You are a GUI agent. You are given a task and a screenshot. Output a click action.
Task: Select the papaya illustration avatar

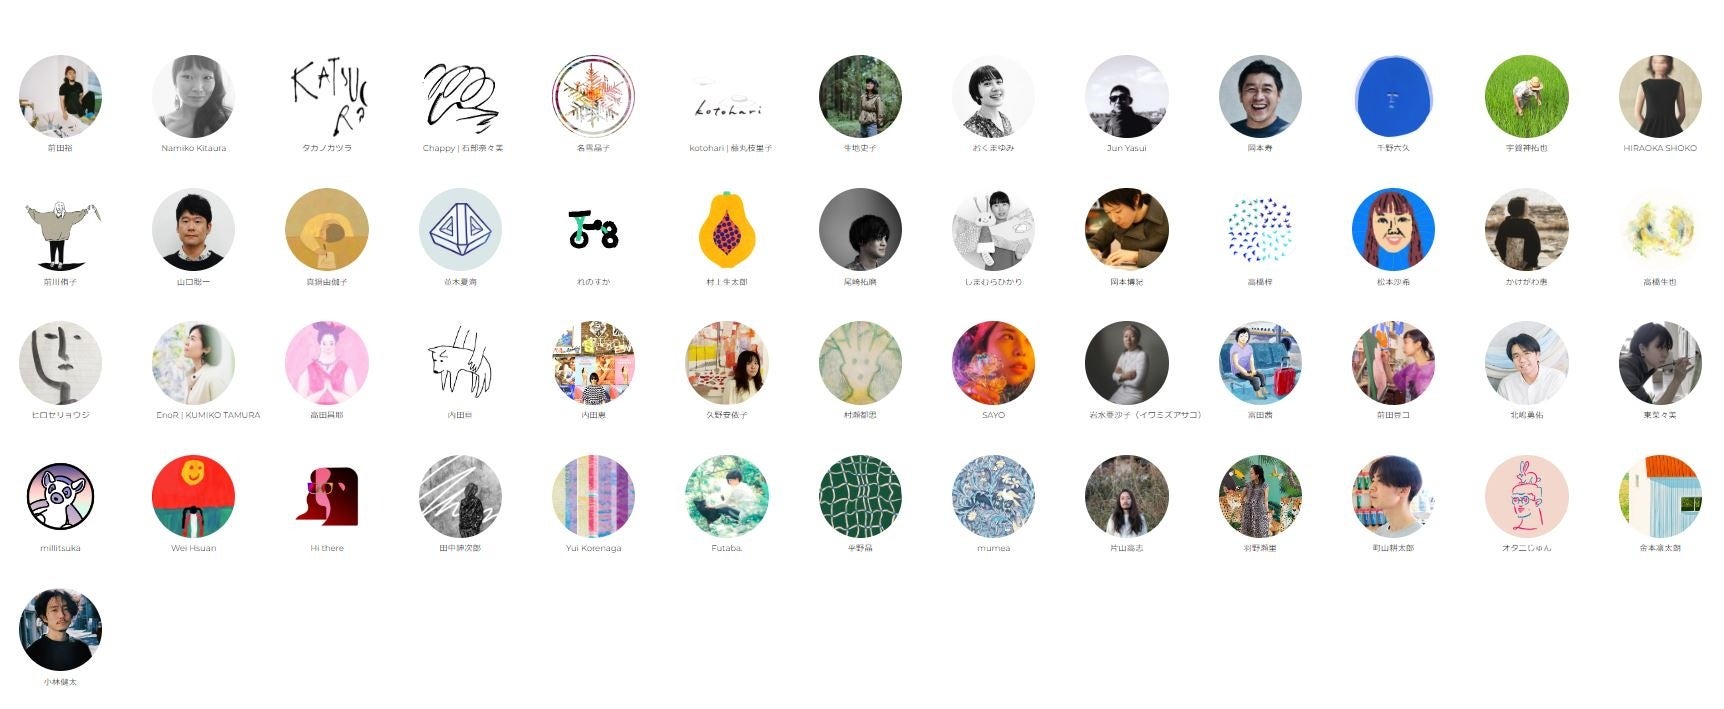click(x=727, y=229)
